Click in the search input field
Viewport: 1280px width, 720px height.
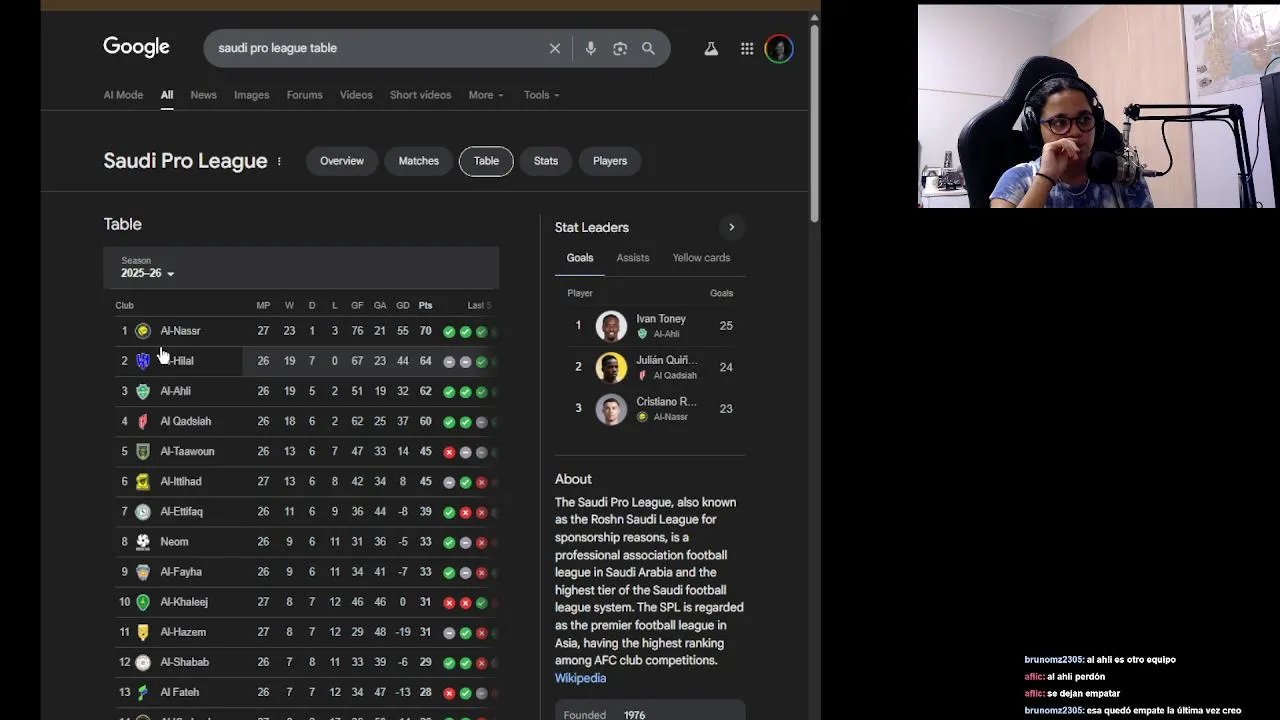[x=378, y=48]
